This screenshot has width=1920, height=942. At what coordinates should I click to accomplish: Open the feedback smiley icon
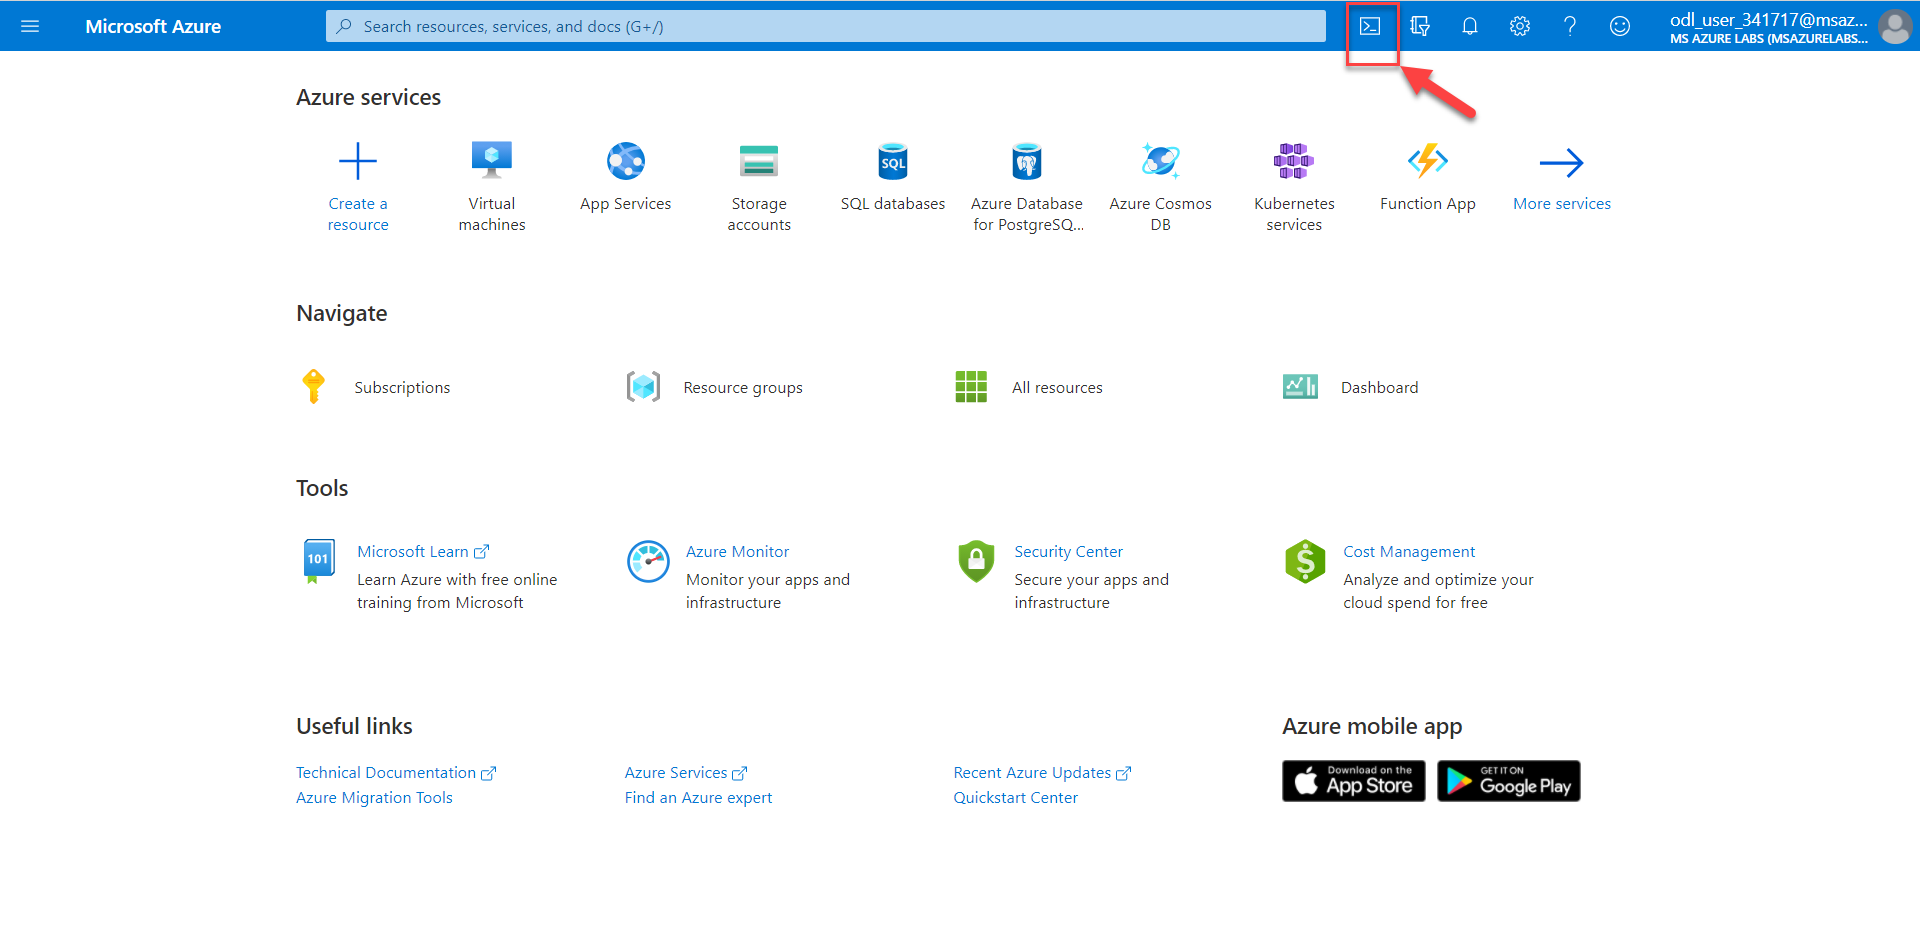1620,26
